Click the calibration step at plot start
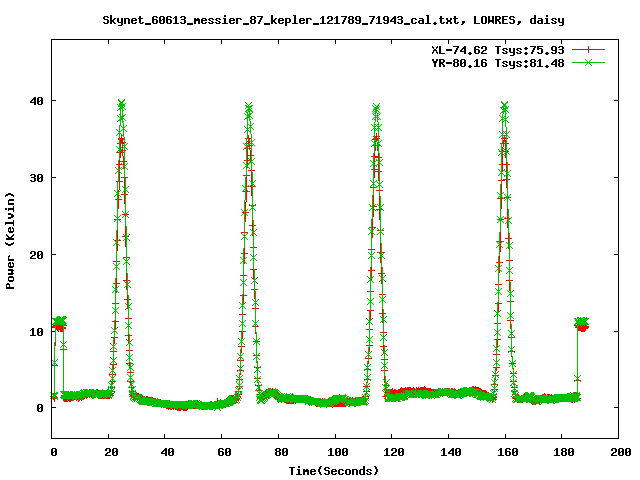The height and width of the screenshot is (480, 640). (x=60, y=322)
